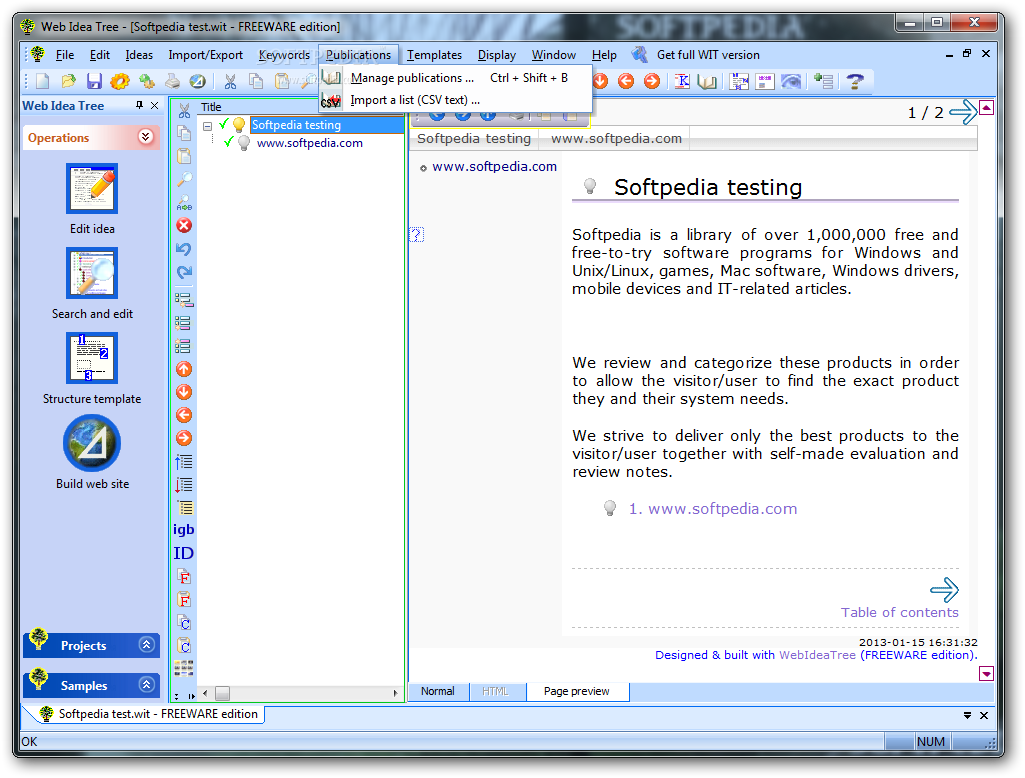Viewport: 1025px width, 778px height.
Task: Switch to the Normal view tab
Action: click(x=437, y=691)
